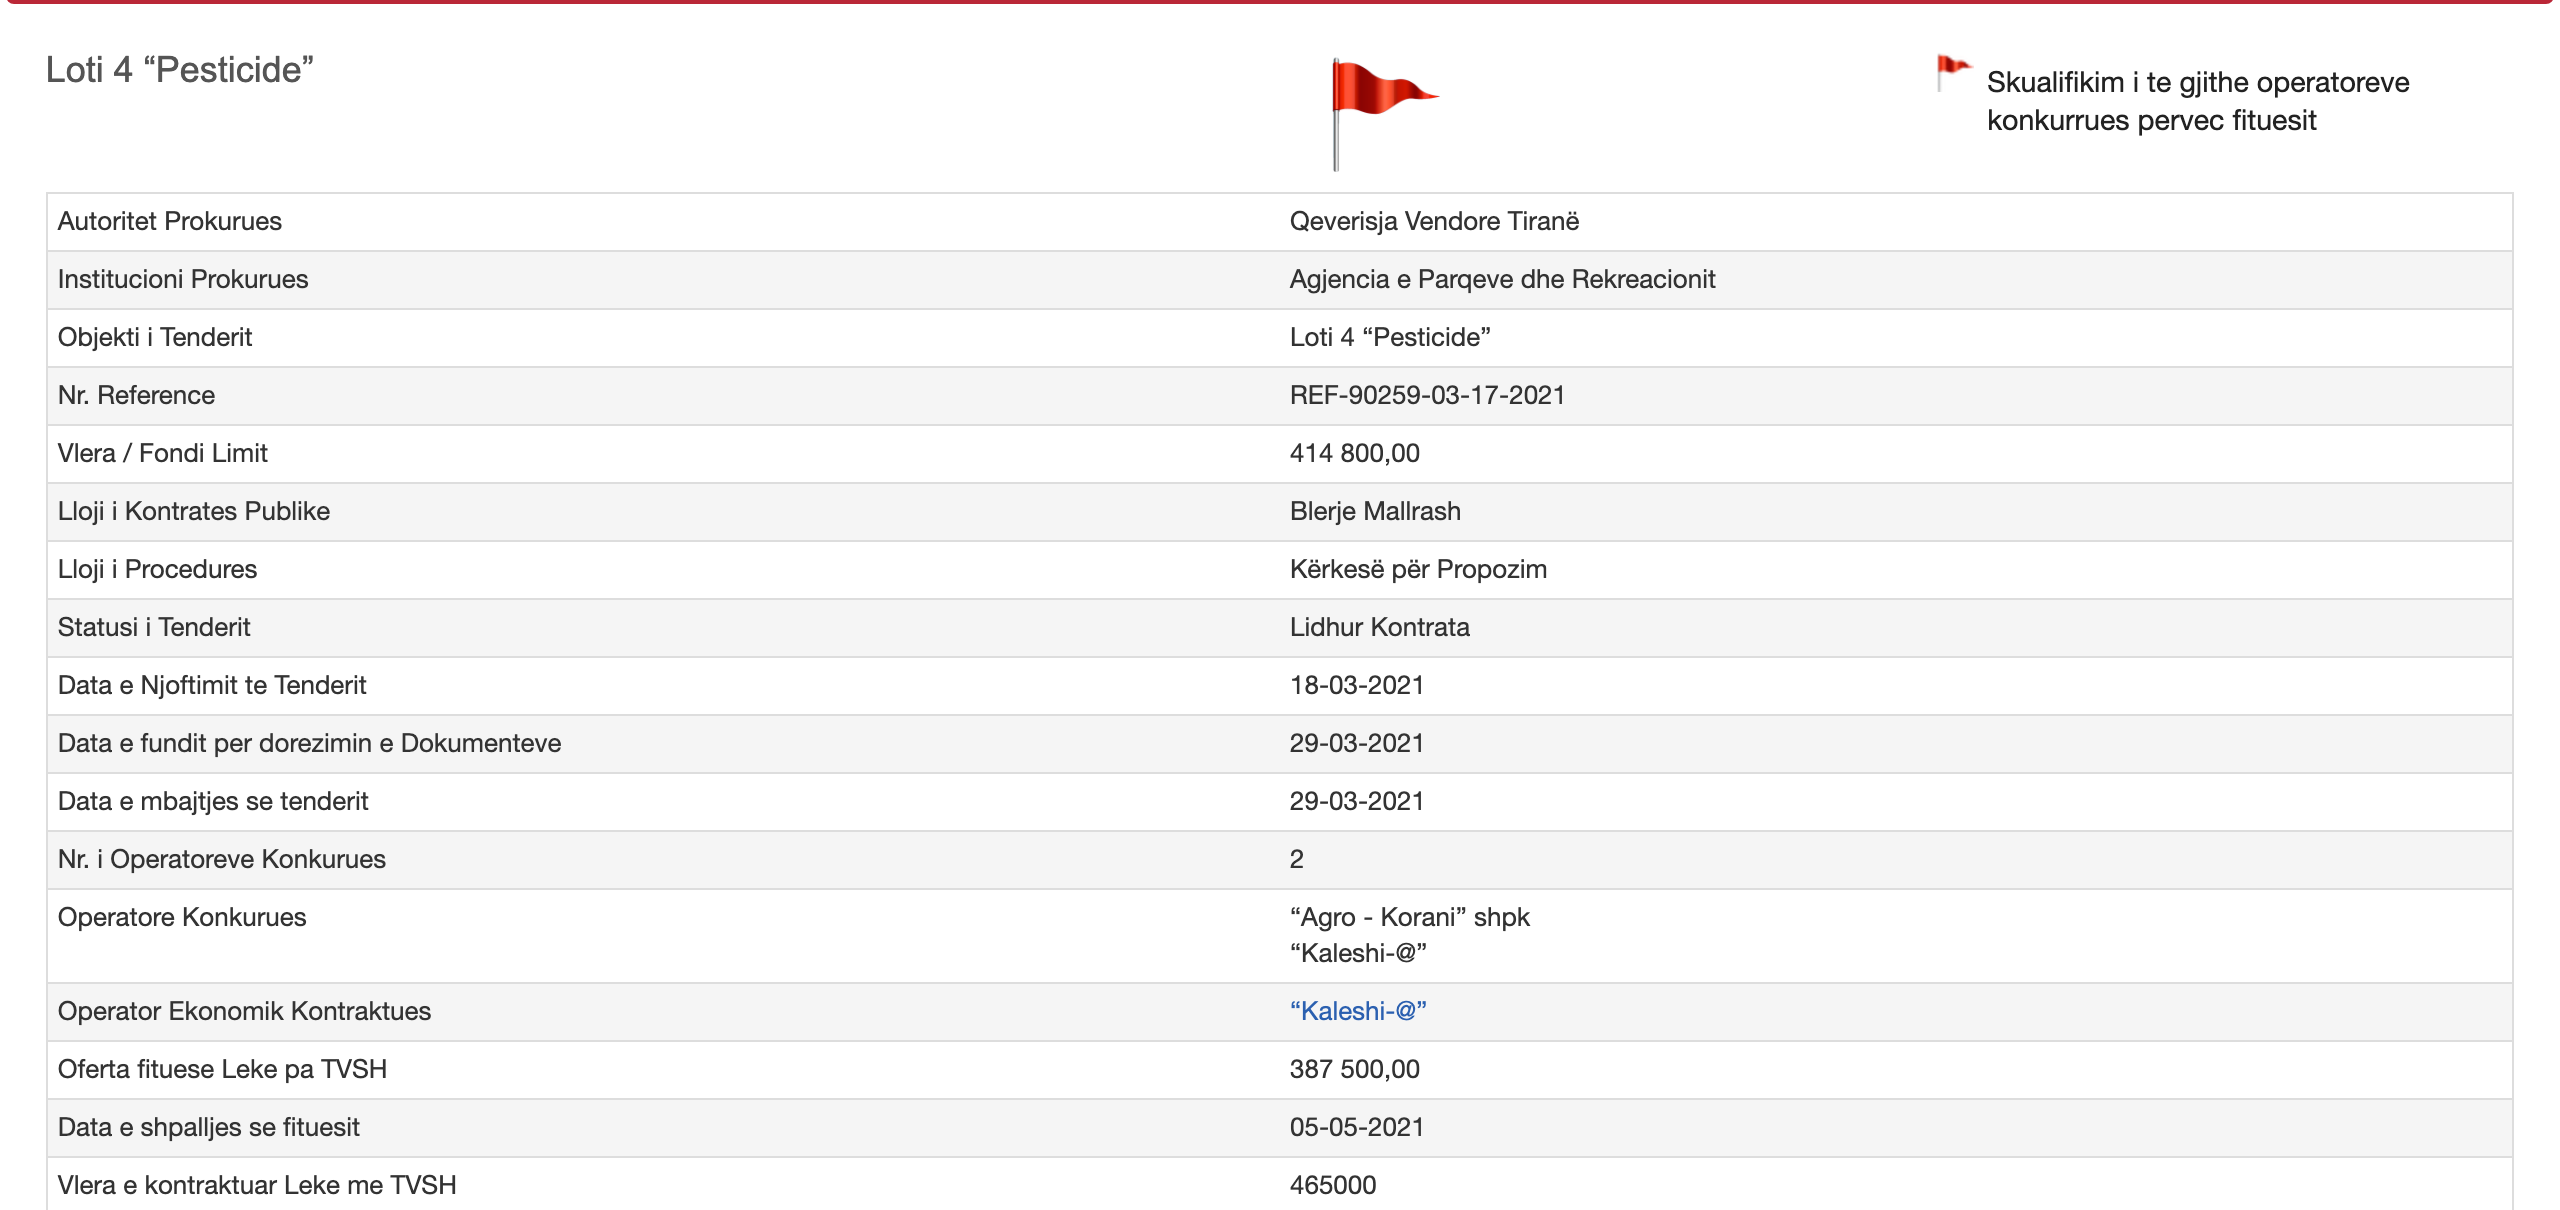Click the Nr. i Operatoreve Konkurues label

pyautogui.click(x=222, y=859)
